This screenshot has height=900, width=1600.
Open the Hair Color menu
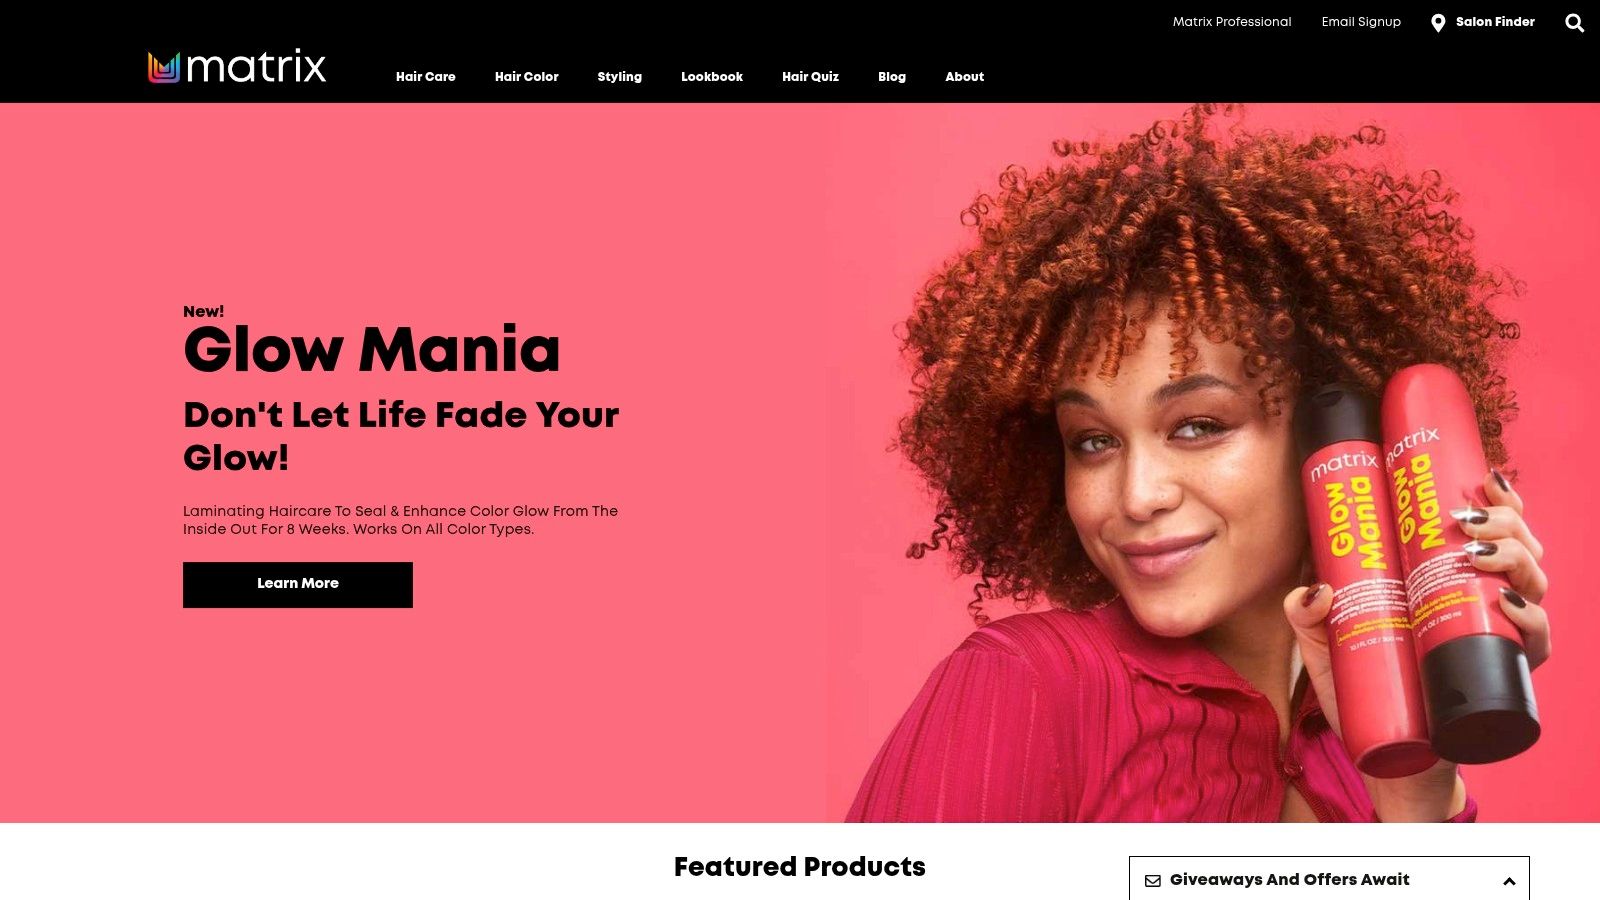[527, 77]
